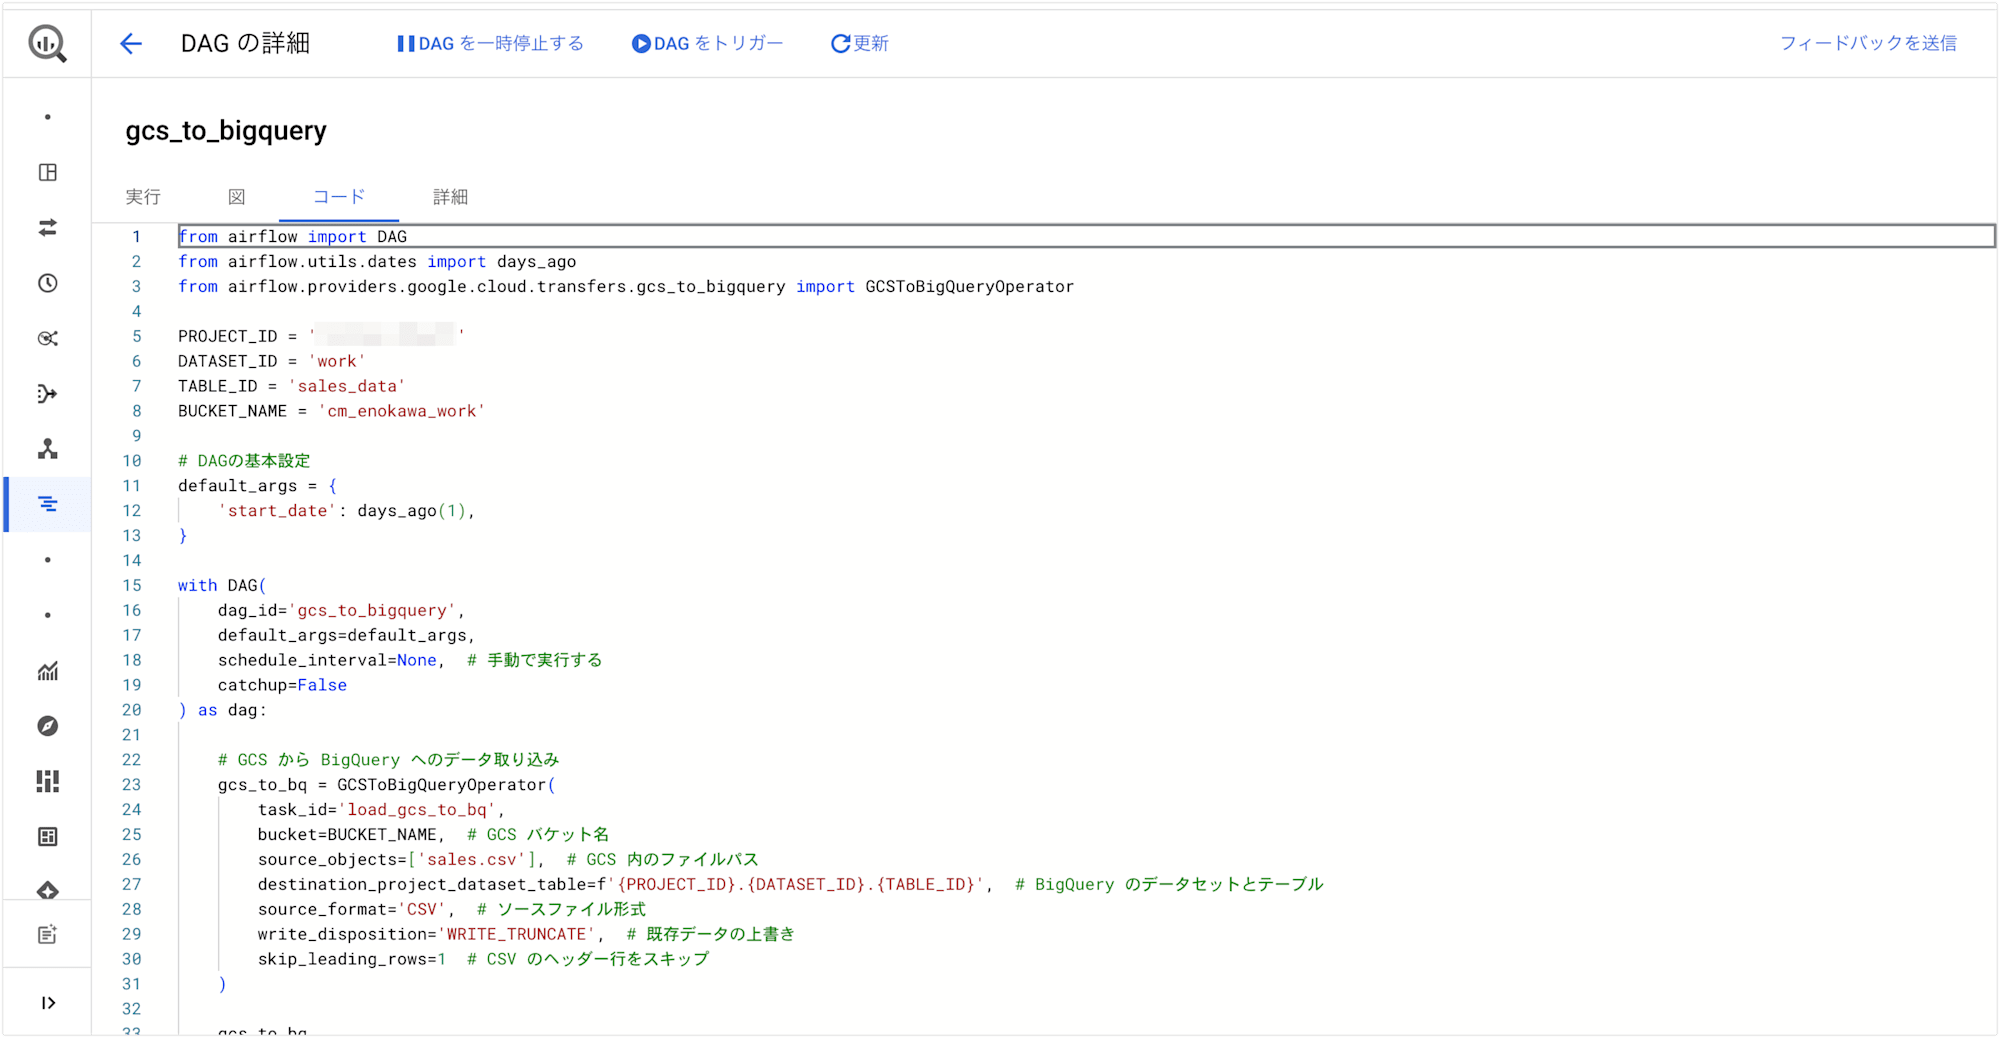Click 'catchup=False' on line 19

tap(283, 686)
